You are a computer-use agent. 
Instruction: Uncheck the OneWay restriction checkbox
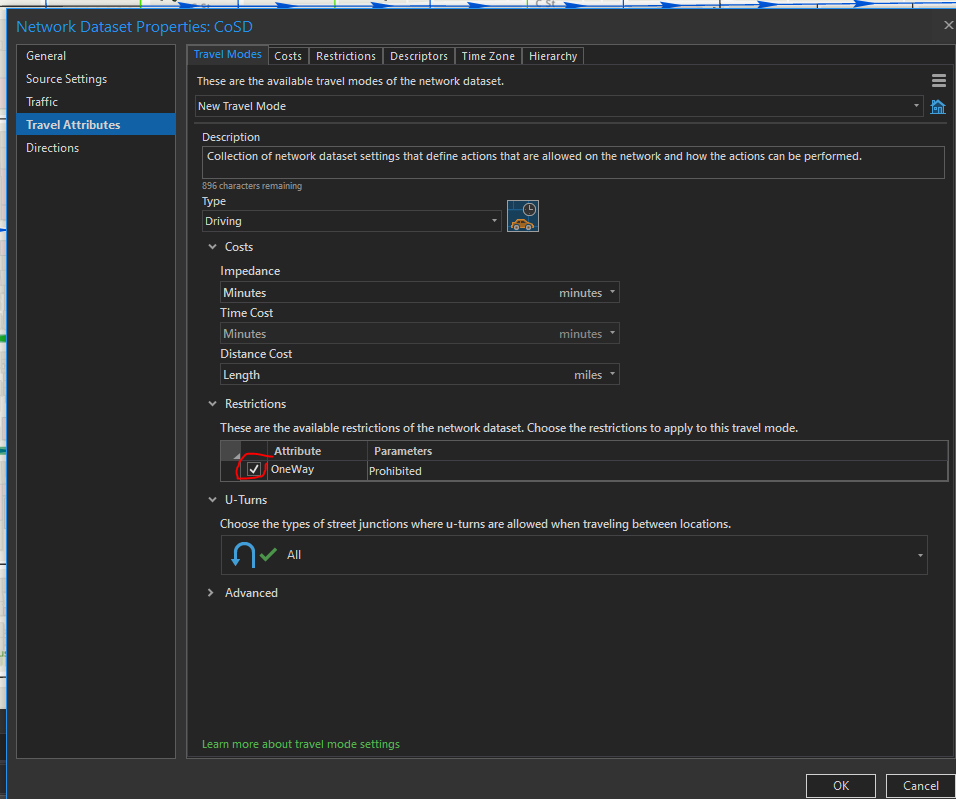(x=254, y=470)
